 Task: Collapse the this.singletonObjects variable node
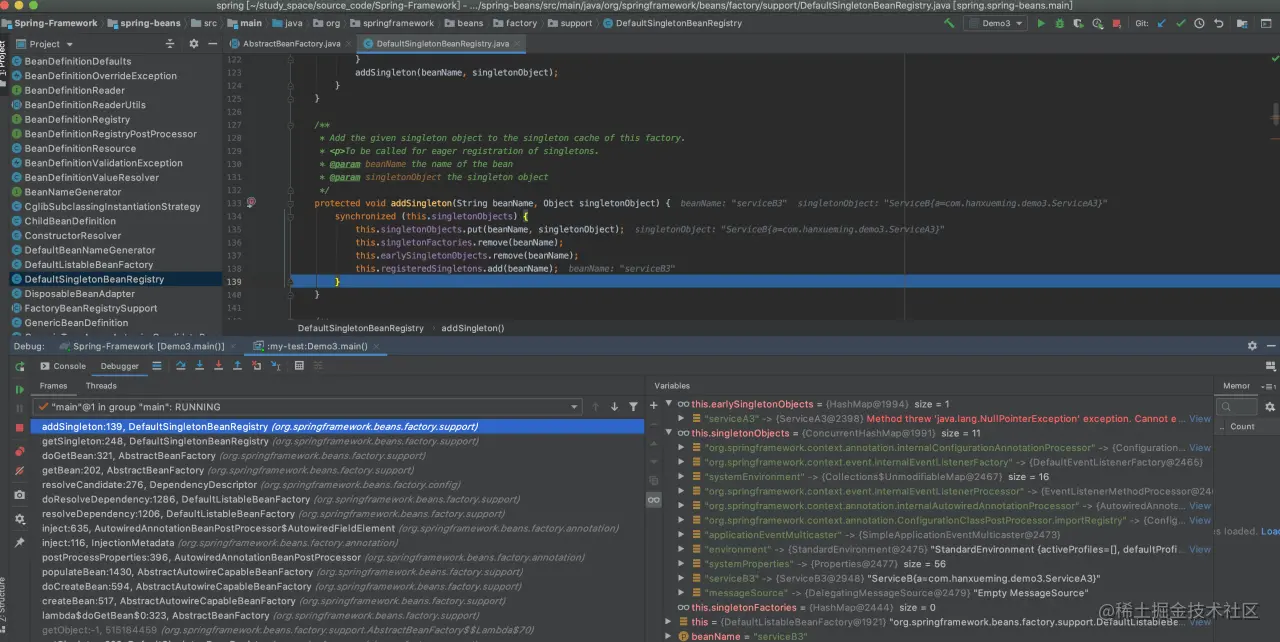(669, 433)
